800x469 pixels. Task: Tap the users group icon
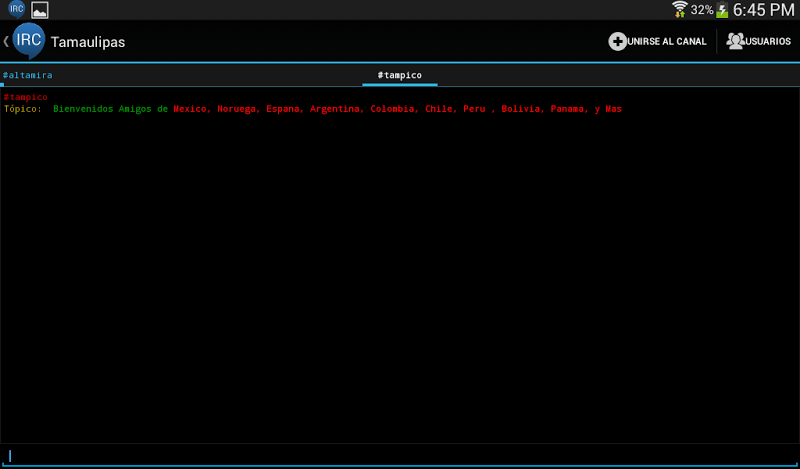pos(735,41)
